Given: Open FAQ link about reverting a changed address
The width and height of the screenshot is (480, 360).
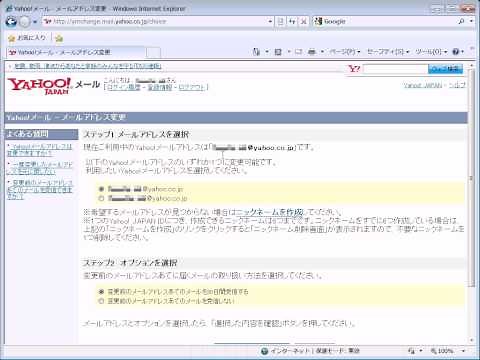Looking at the screenshot, I should coord(39,168).
